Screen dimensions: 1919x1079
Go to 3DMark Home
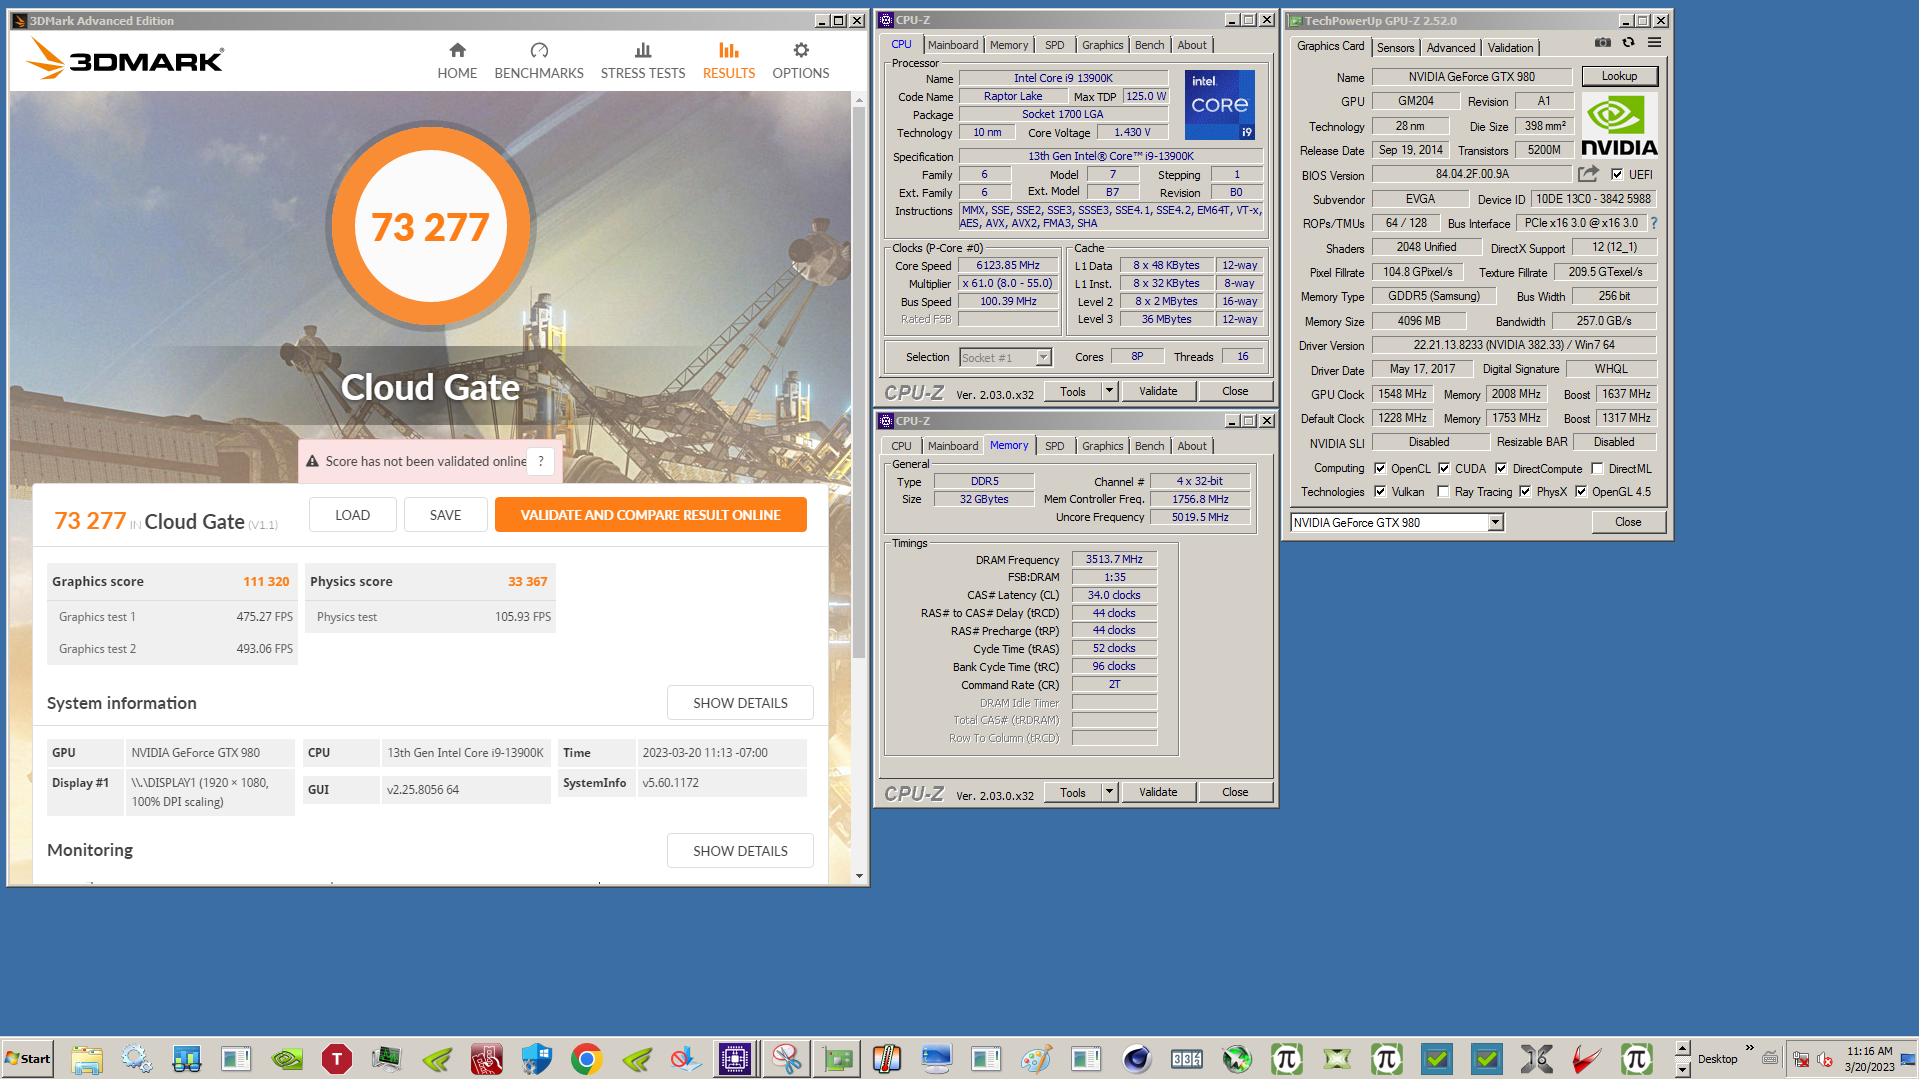coord(457,61)
